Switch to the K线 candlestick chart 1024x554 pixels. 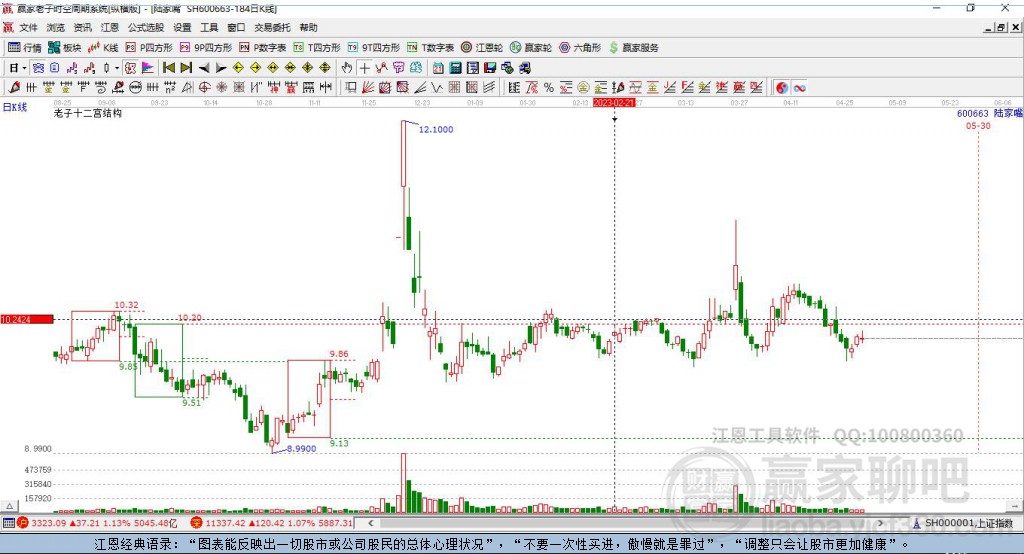103,48
